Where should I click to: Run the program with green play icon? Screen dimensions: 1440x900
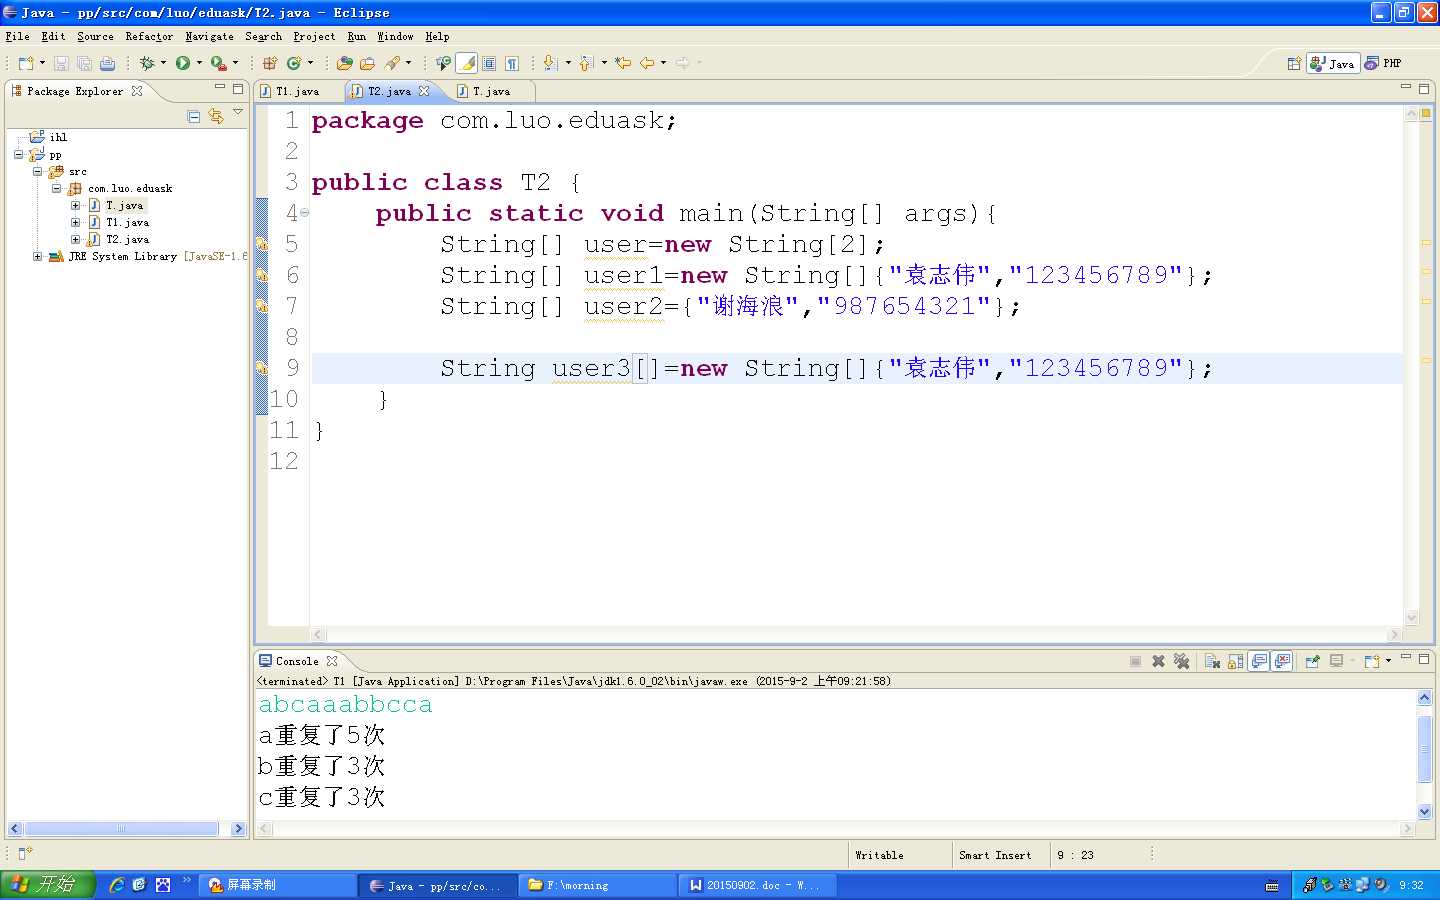pos(183,63)
